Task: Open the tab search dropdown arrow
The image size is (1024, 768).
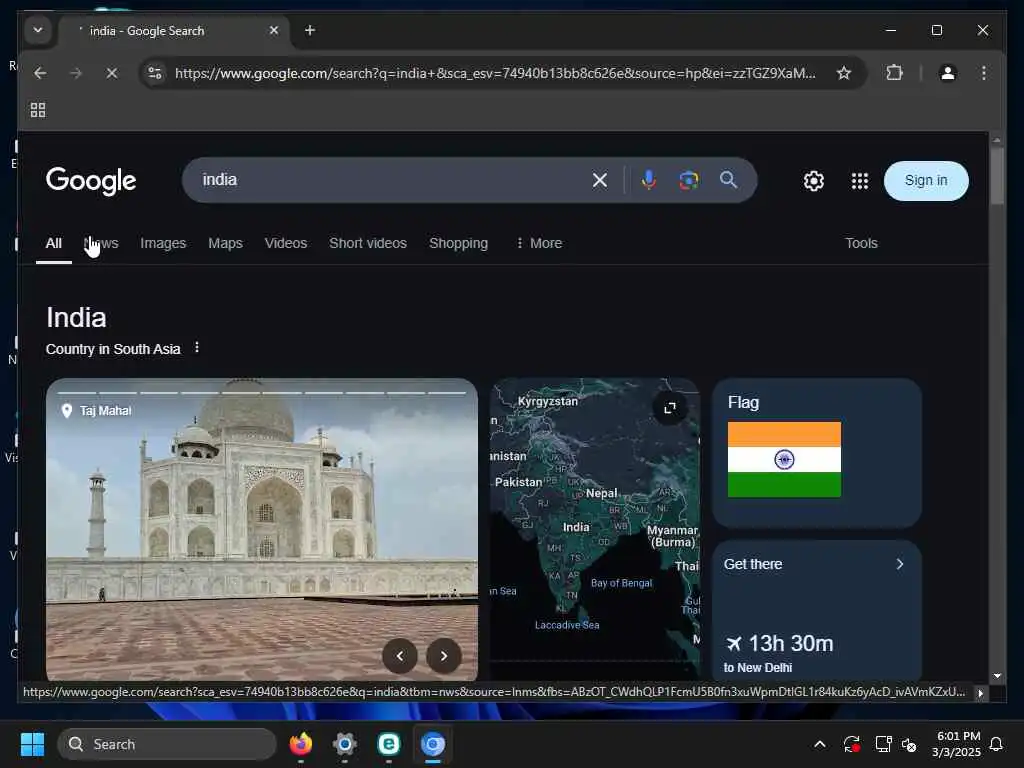Action: (x=38, y=30)
